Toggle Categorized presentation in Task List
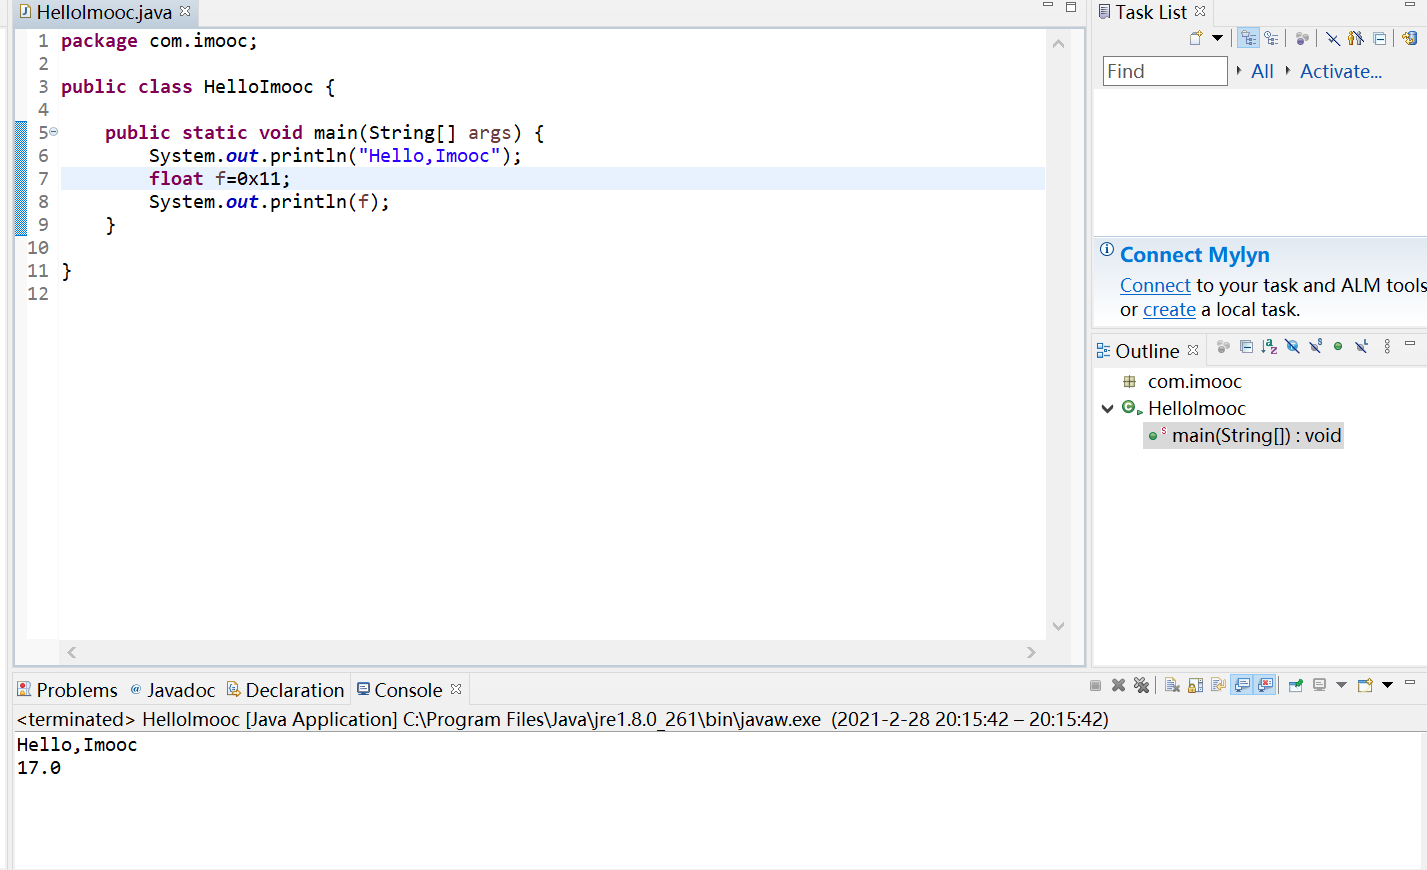 [x=1248, y=38]
